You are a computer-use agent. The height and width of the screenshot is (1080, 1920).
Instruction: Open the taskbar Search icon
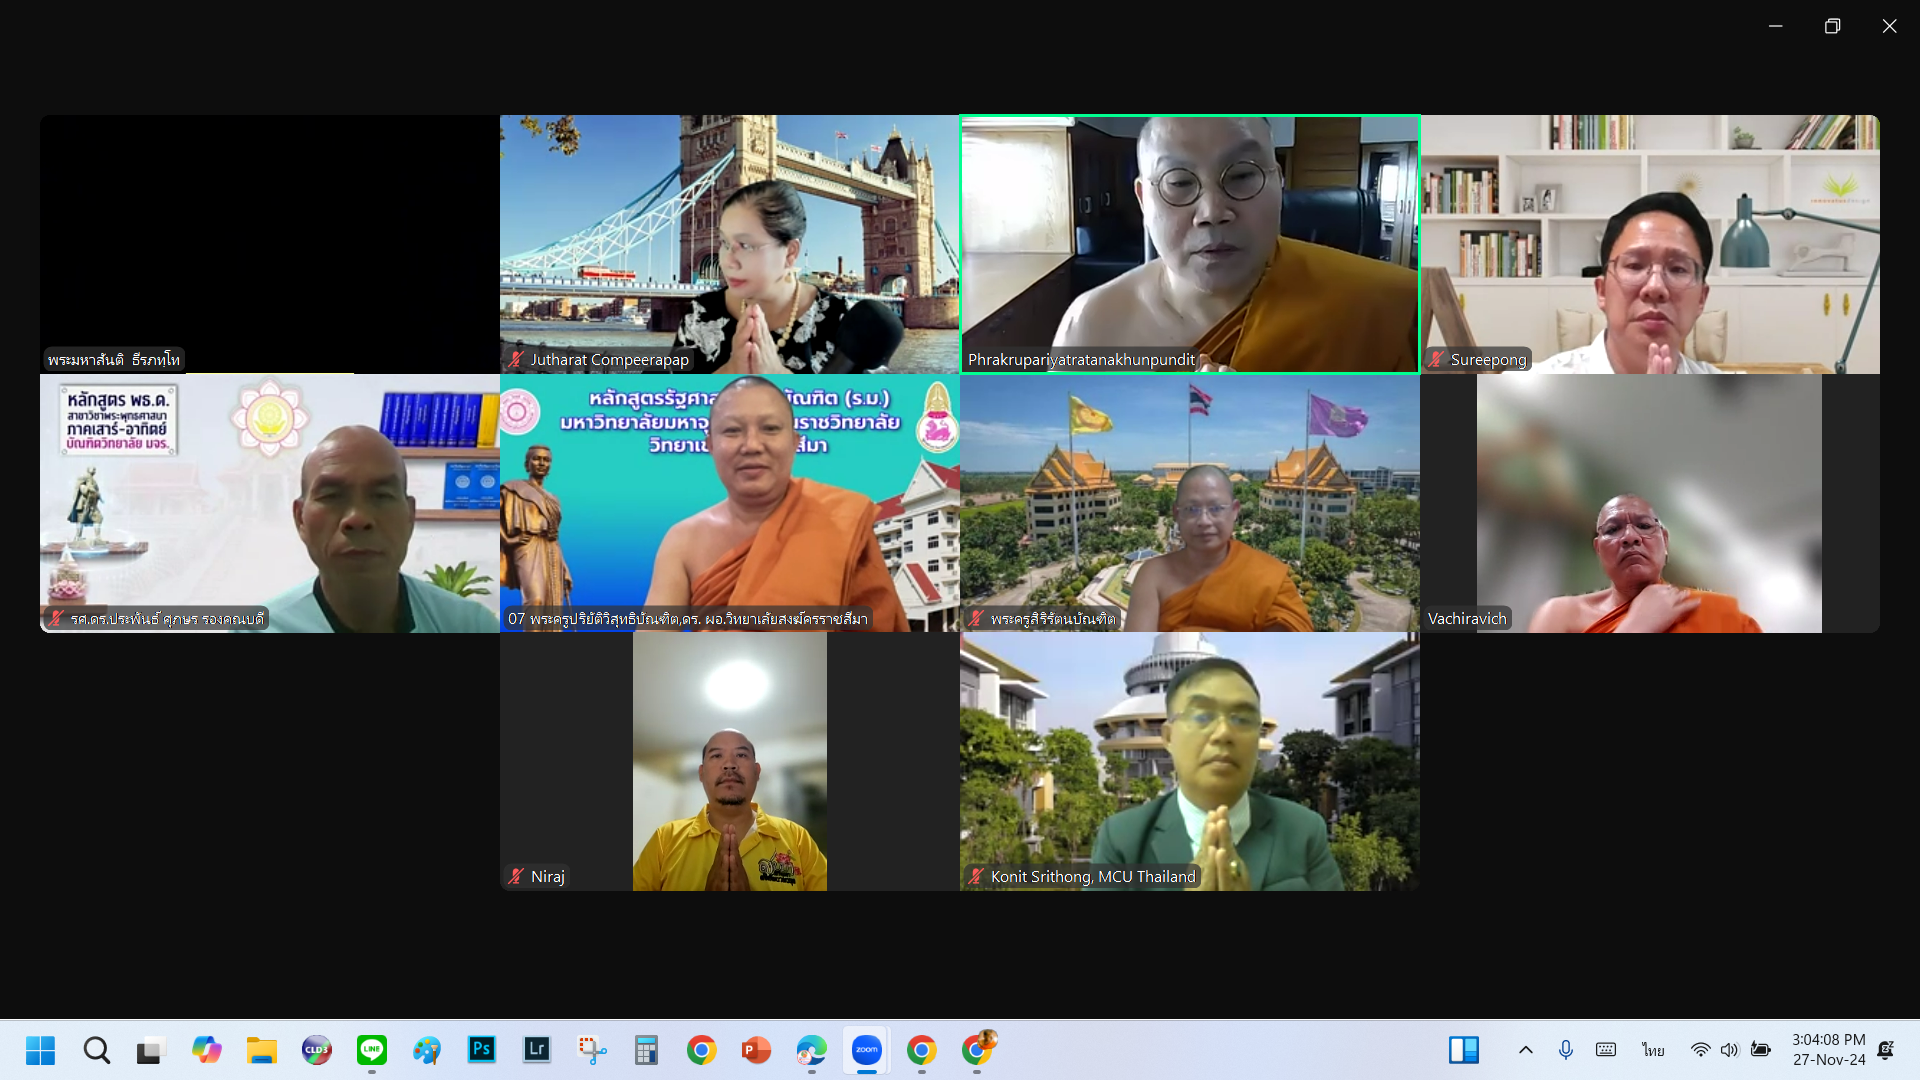coord(97,1050)
